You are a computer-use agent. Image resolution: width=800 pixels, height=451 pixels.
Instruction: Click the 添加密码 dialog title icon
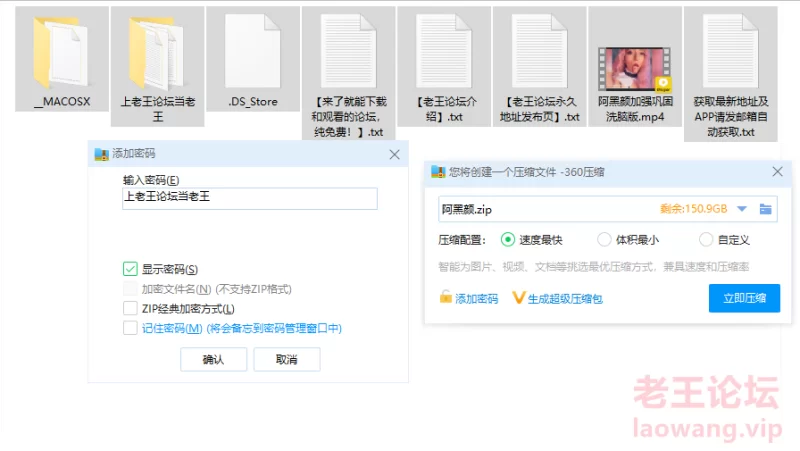[102, 154]
